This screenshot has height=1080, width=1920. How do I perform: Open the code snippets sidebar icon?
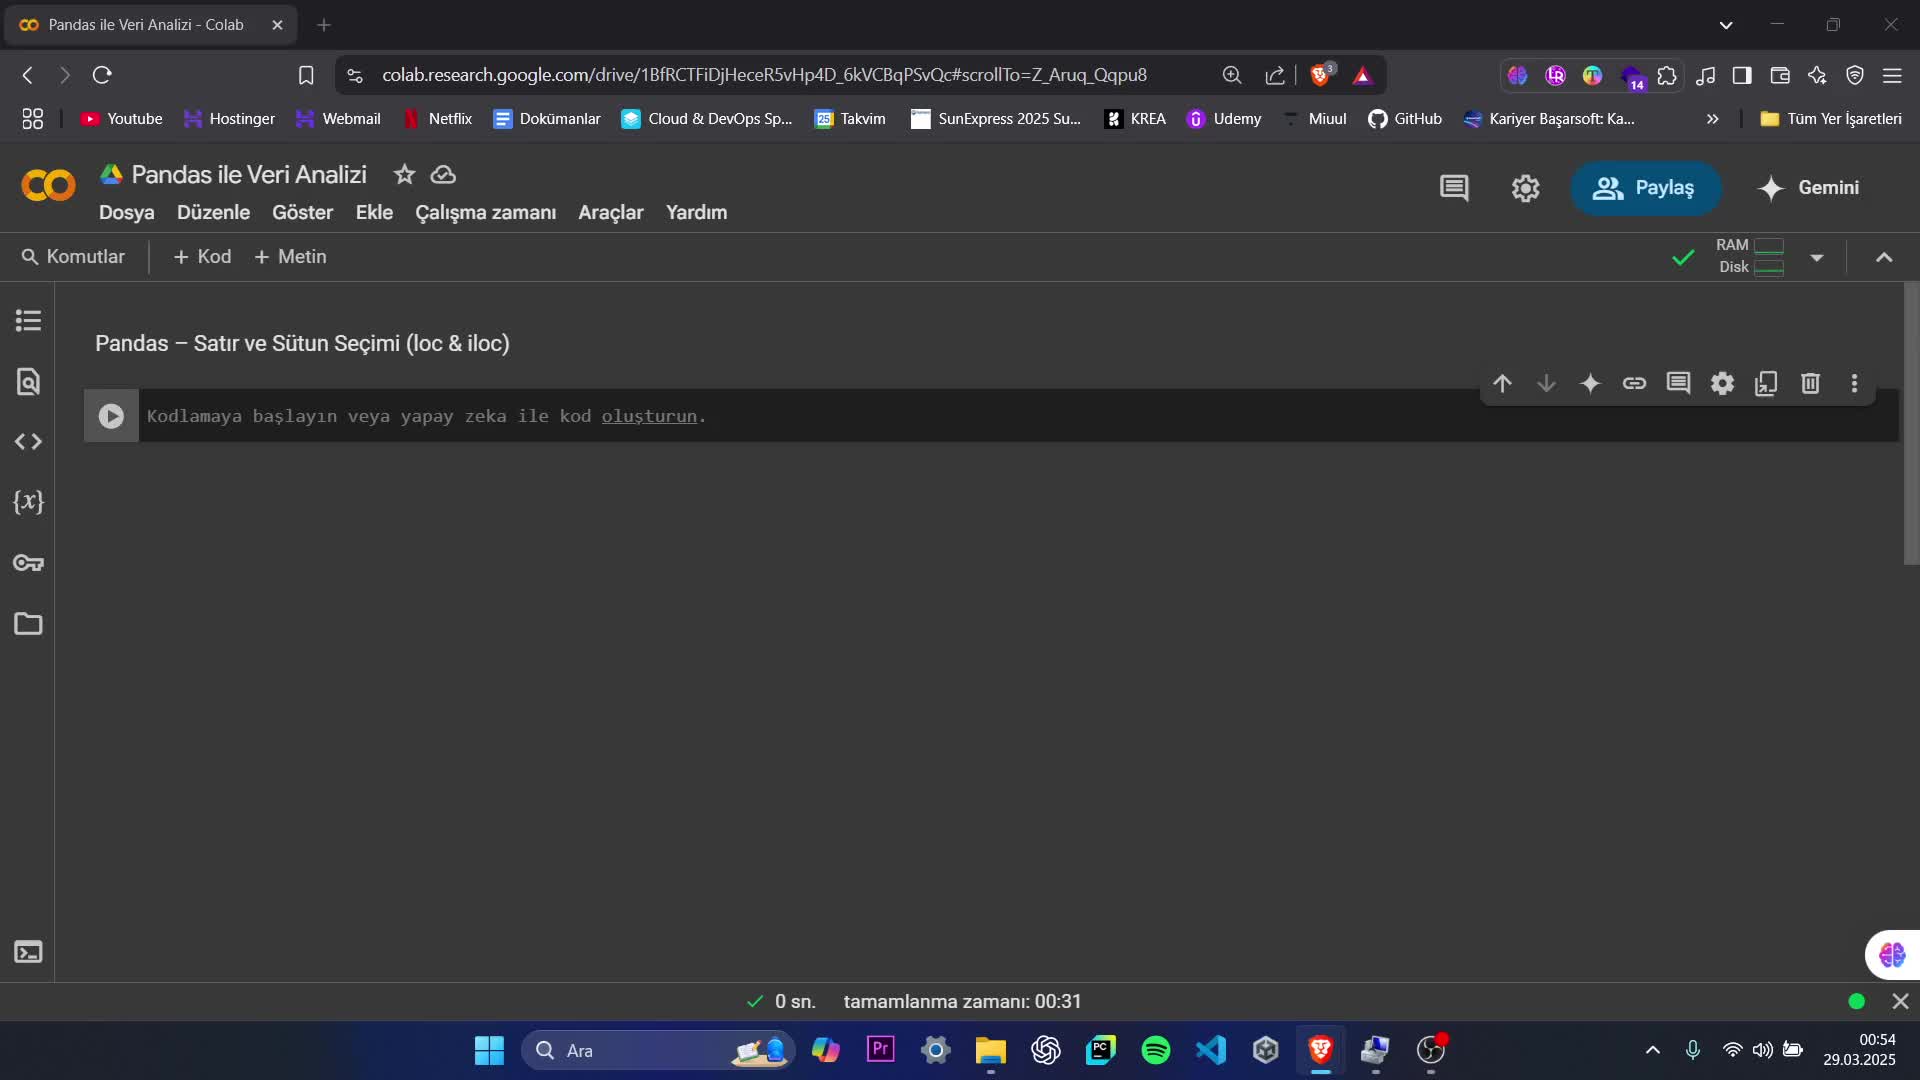(28, 442)
